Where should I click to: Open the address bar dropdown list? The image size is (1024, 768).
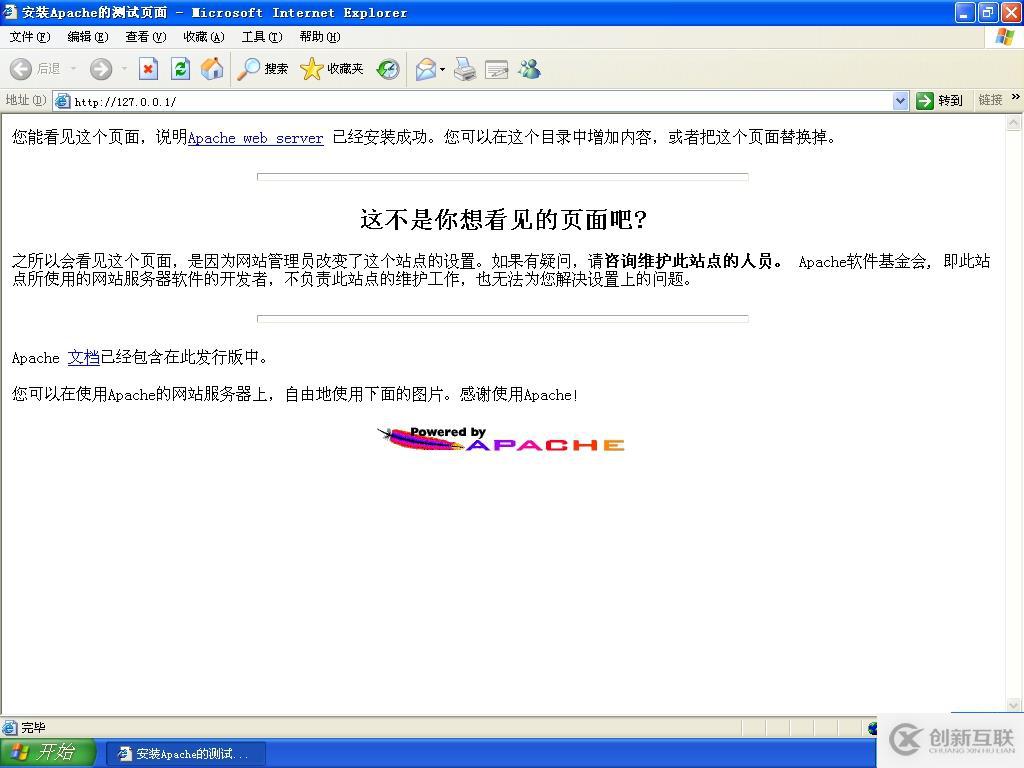[x=898, y=100]
